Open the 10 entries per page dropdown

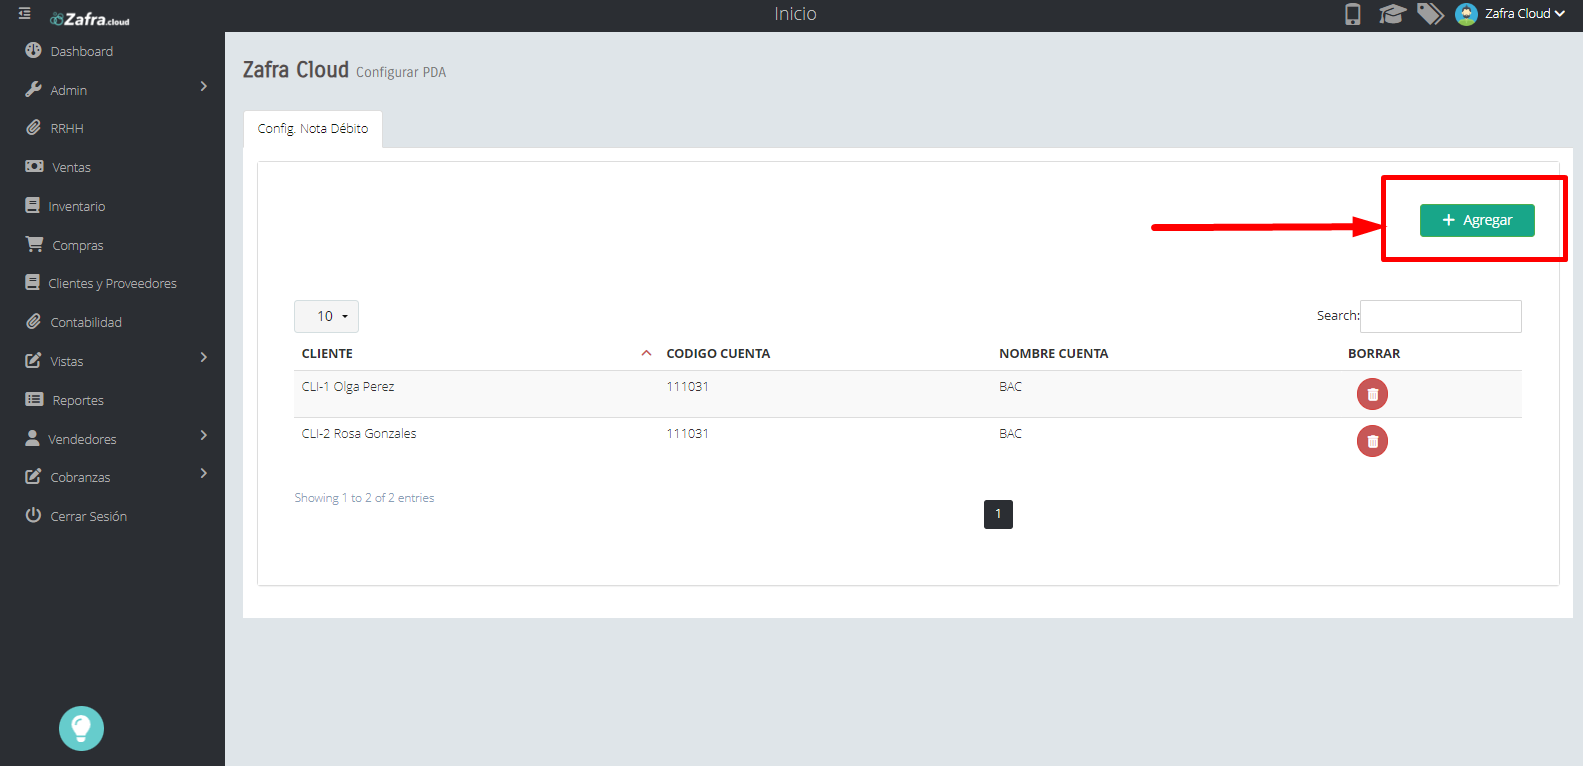click(326, 316)
